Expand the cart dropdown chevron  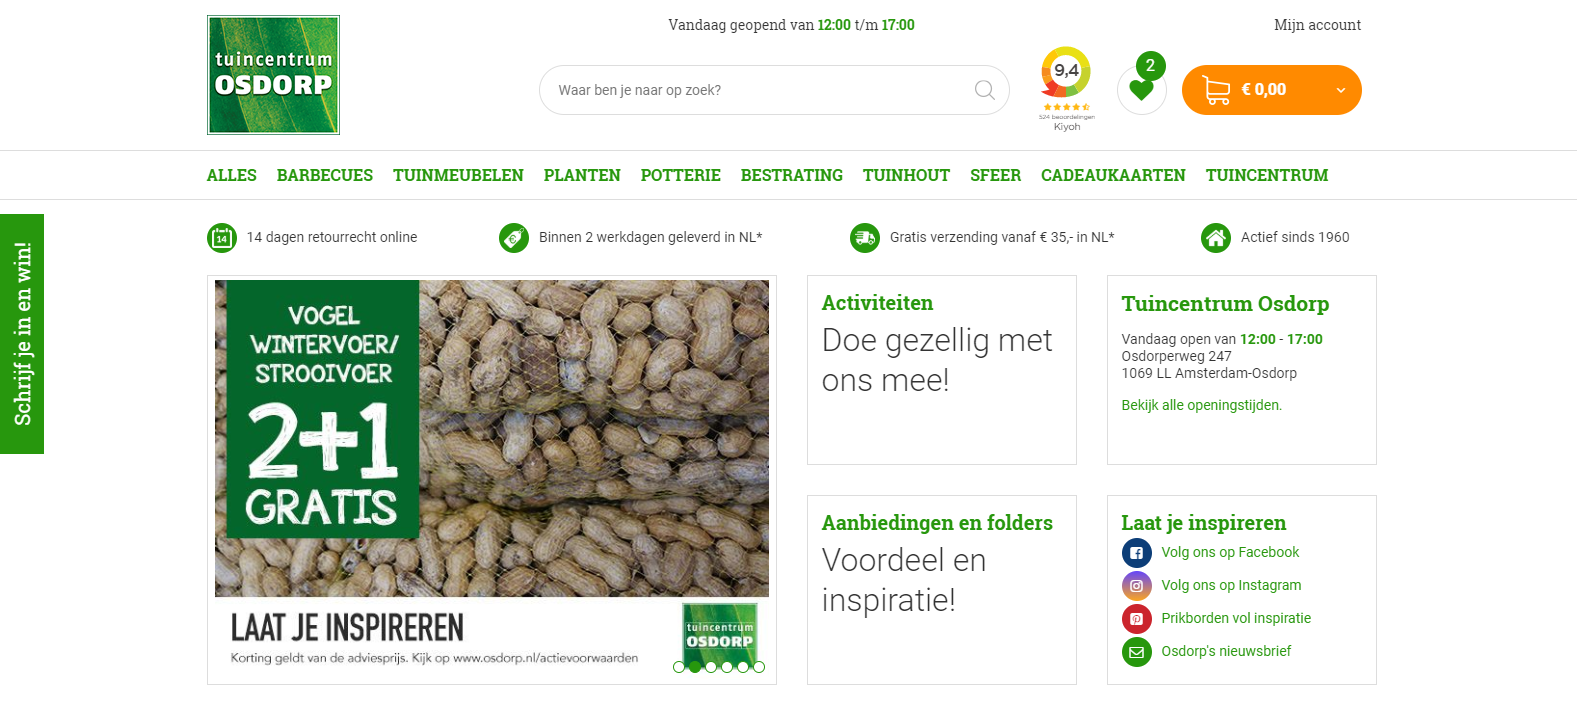tap(1341, 90)
